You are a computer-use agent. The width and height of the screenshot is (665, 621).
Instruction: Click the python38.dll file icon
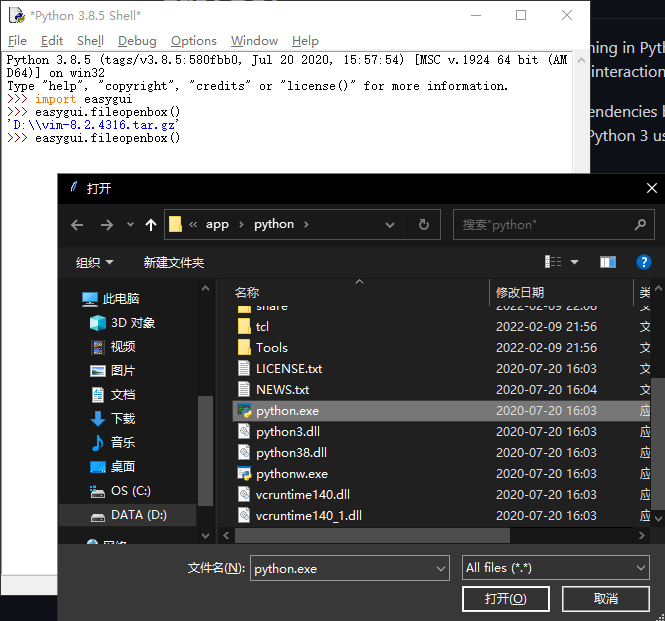click(244, 452)
